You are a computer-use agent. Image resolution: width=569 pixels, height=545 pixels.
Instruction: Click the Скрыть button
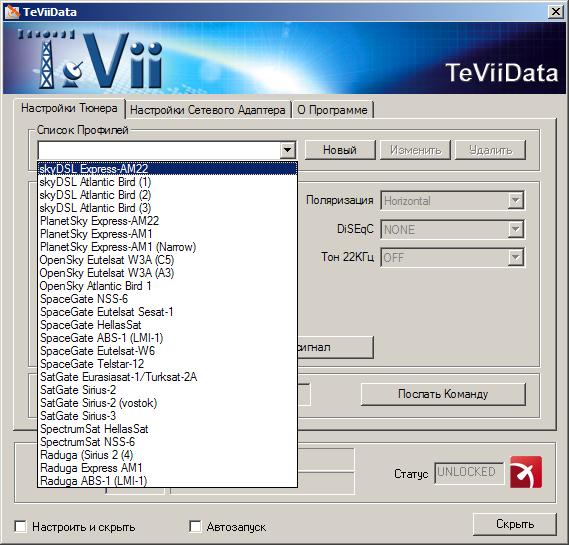[515, 524]
